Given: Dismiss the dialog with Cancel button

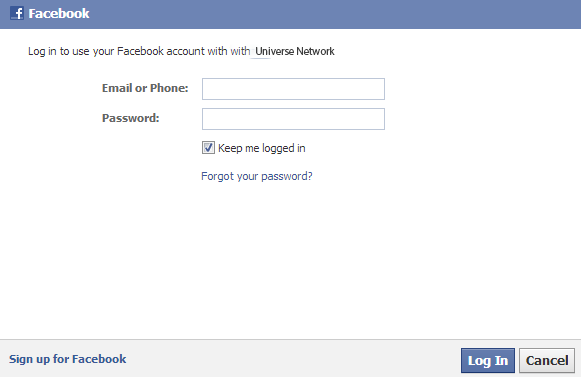Looking at the screenshot, I should click(x=547, y=360).
